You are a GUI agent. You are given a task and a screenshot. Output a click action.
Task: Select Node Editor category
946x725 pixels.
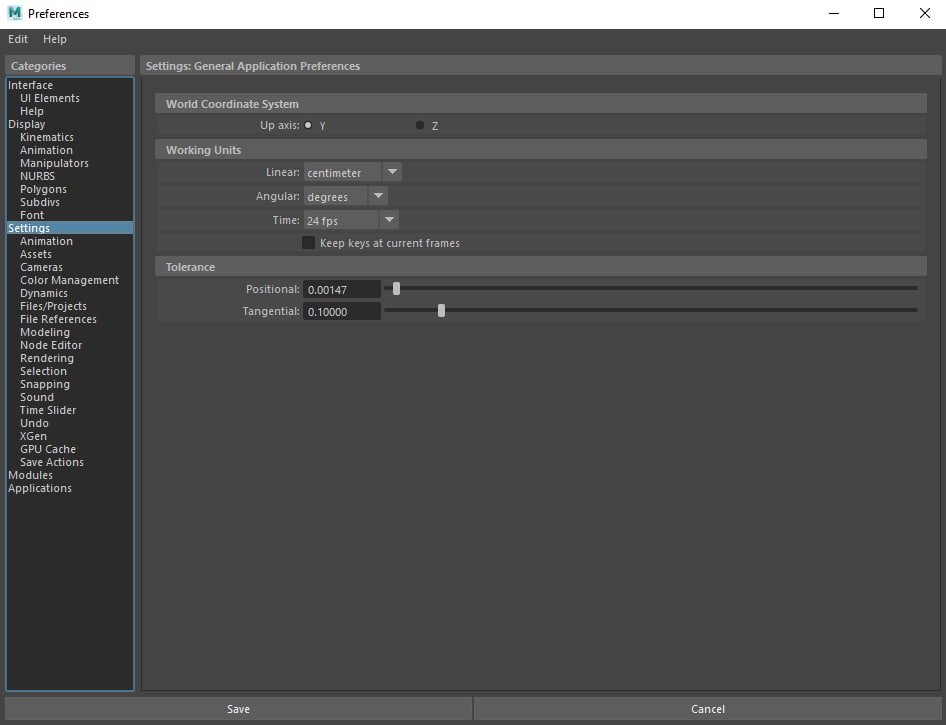[x=51, y=345]
